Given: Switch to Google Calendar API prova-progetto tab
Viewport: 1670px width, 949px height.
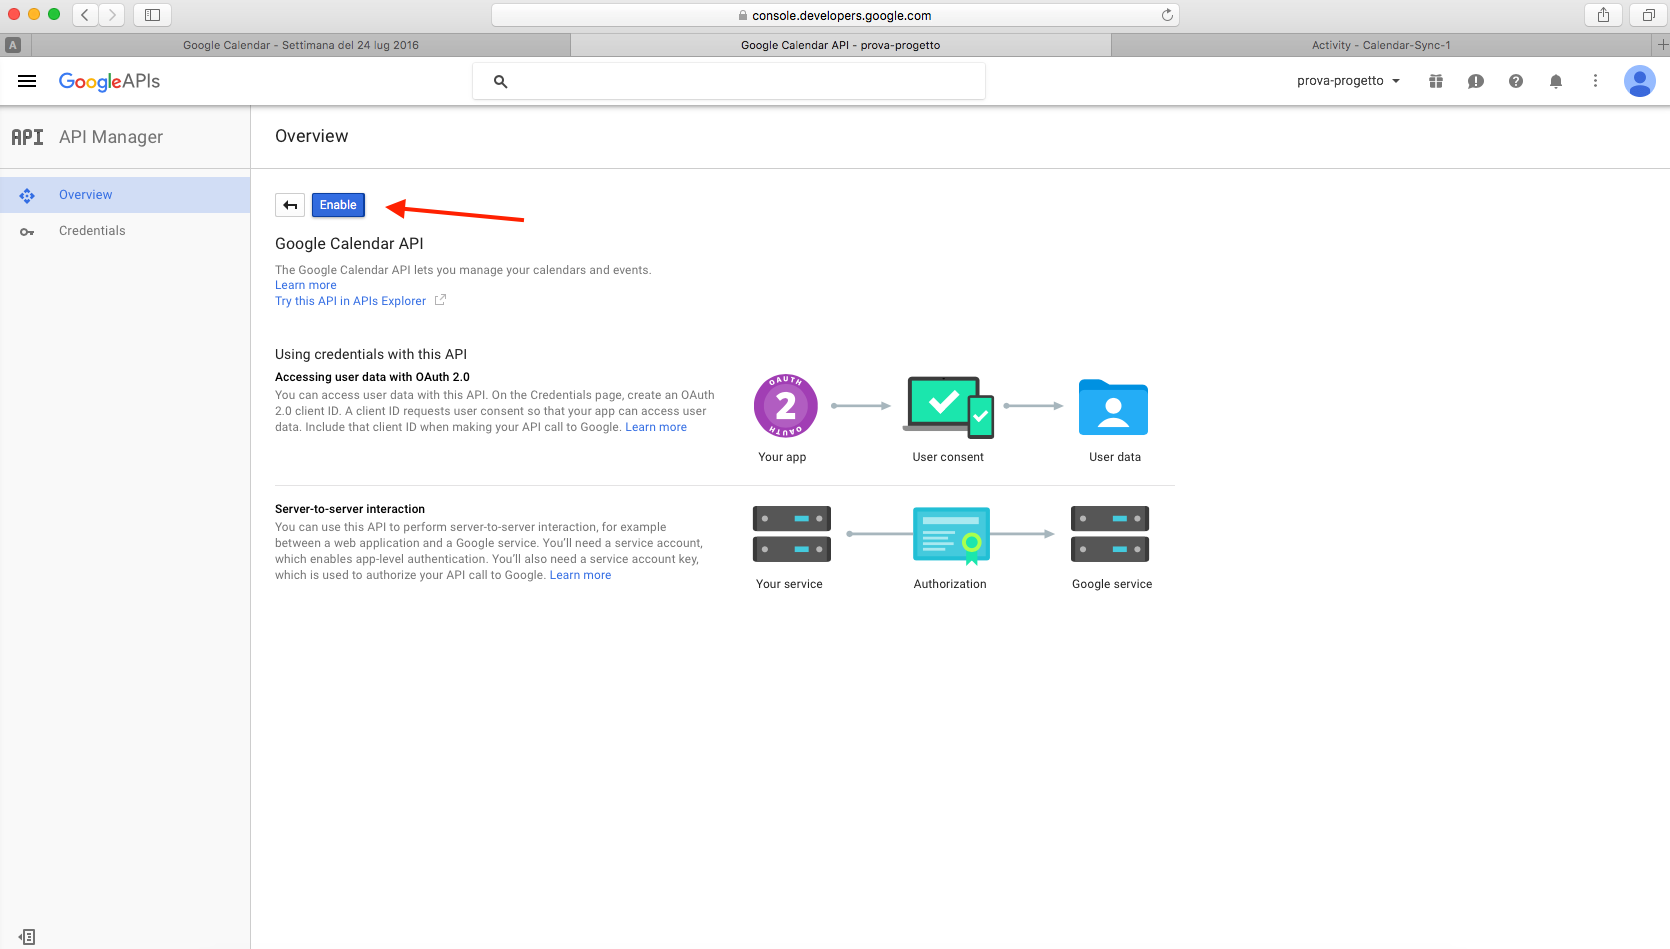Looking at the screenshot, I should point(840,45).
